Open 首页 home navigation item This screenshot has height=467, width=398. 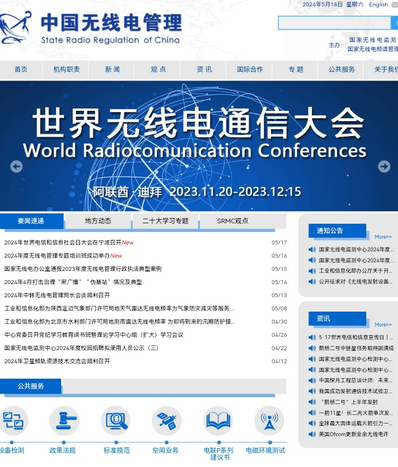click(x=21, y=69)
